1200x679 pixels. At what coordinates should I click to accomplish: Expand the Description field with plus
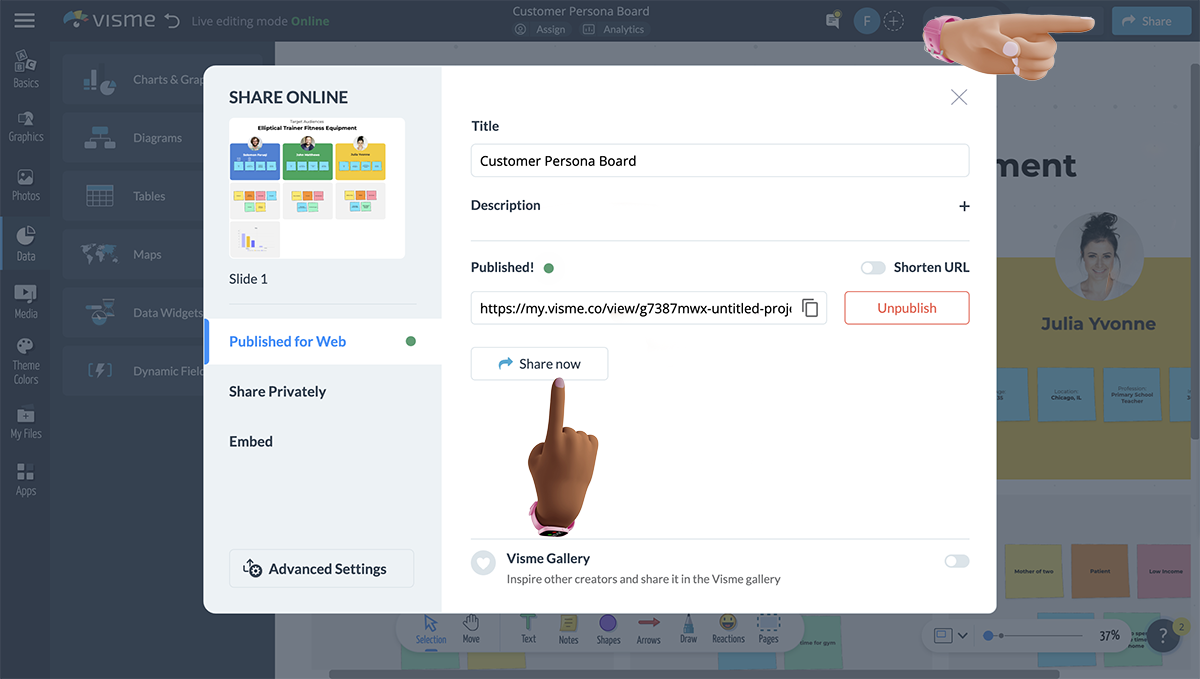(964, 206)
